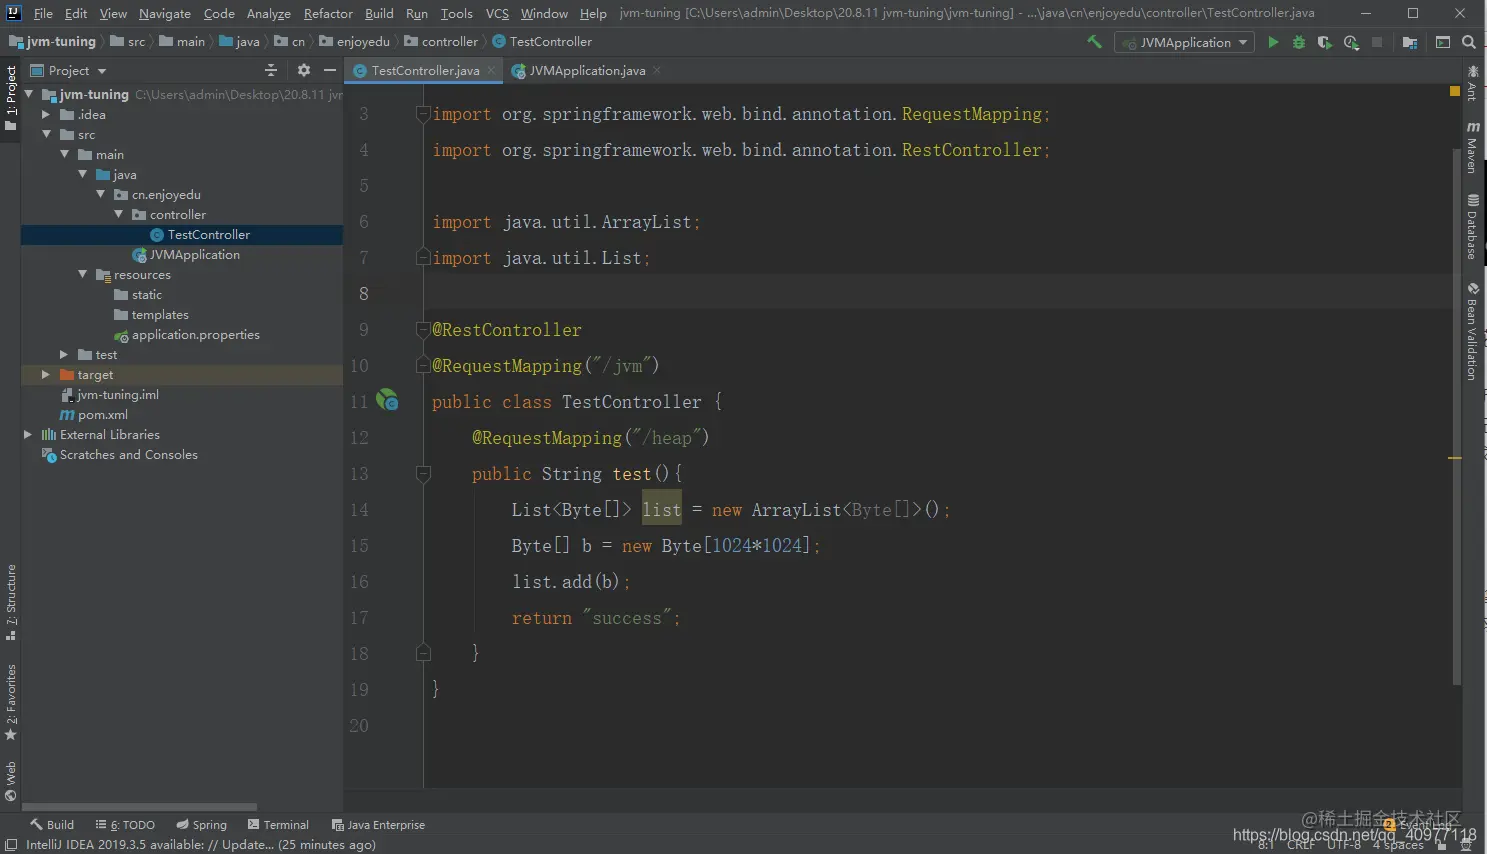Toggle the Favorites side panel

11,702
